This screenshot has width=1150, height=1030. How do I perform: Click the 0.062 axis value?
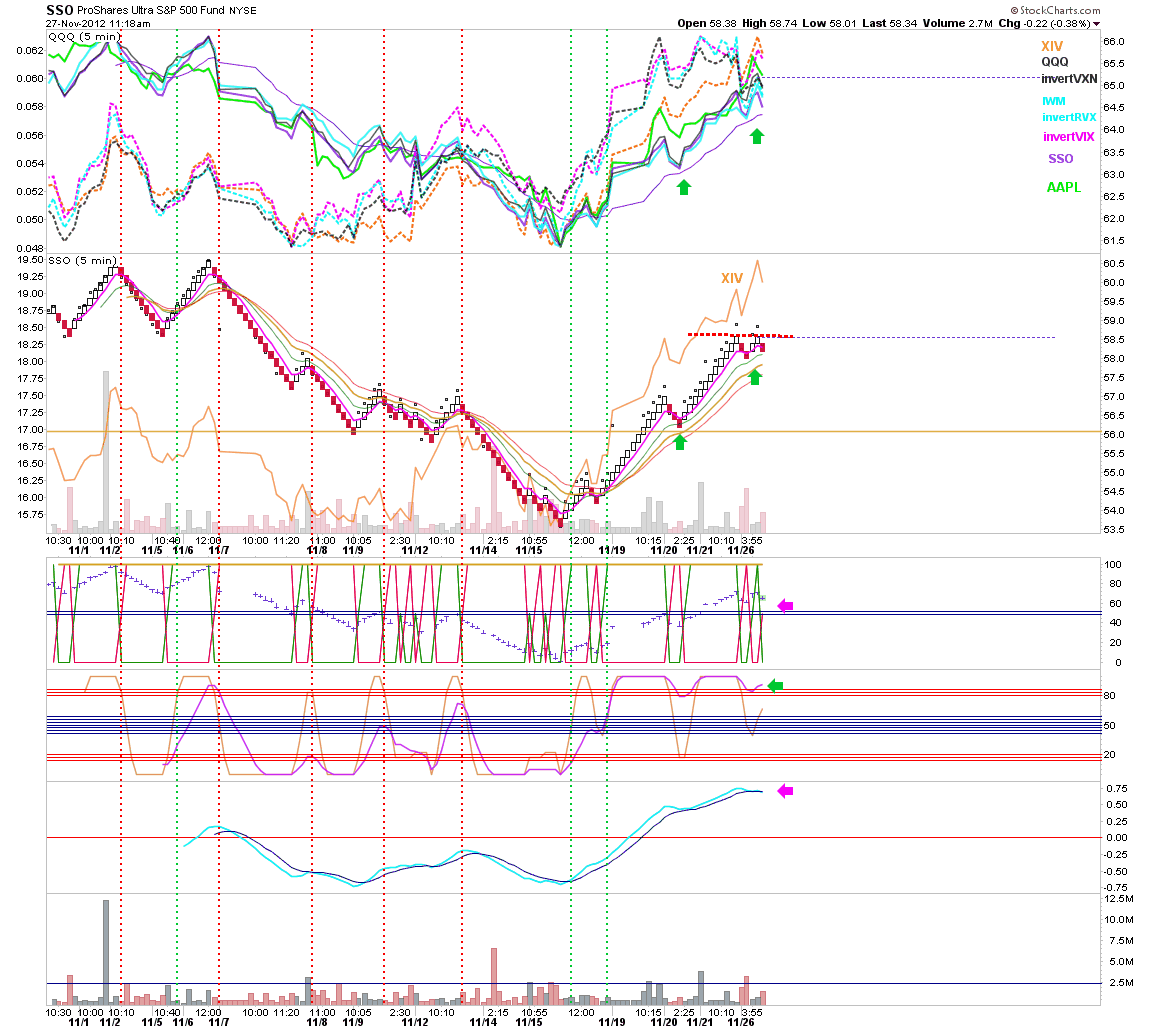pyautogui.click(x=30, y=51)
